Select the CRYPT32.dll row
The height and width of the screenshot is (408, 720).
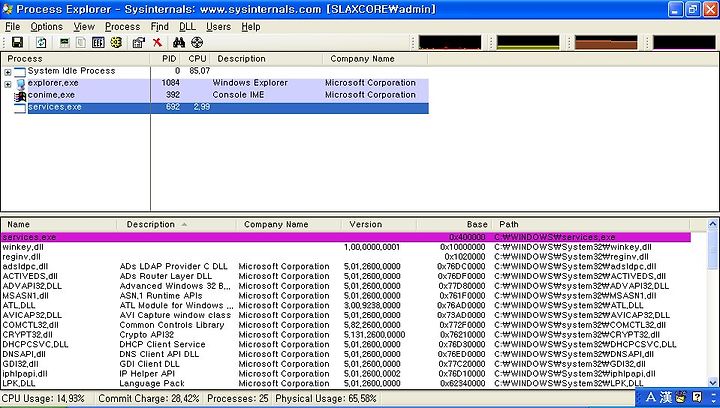(x=346, y=335)
